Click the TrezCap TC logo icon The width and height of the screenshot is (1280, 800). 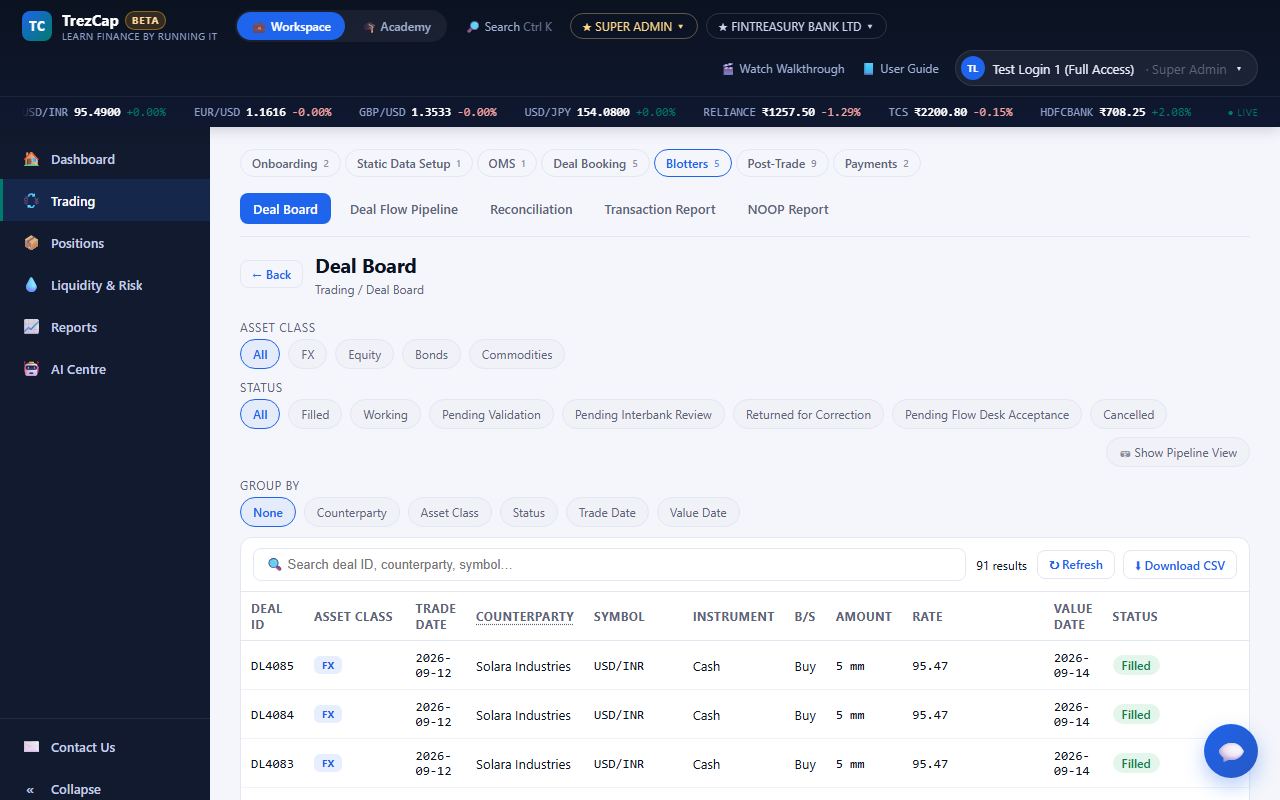[37, 26]
